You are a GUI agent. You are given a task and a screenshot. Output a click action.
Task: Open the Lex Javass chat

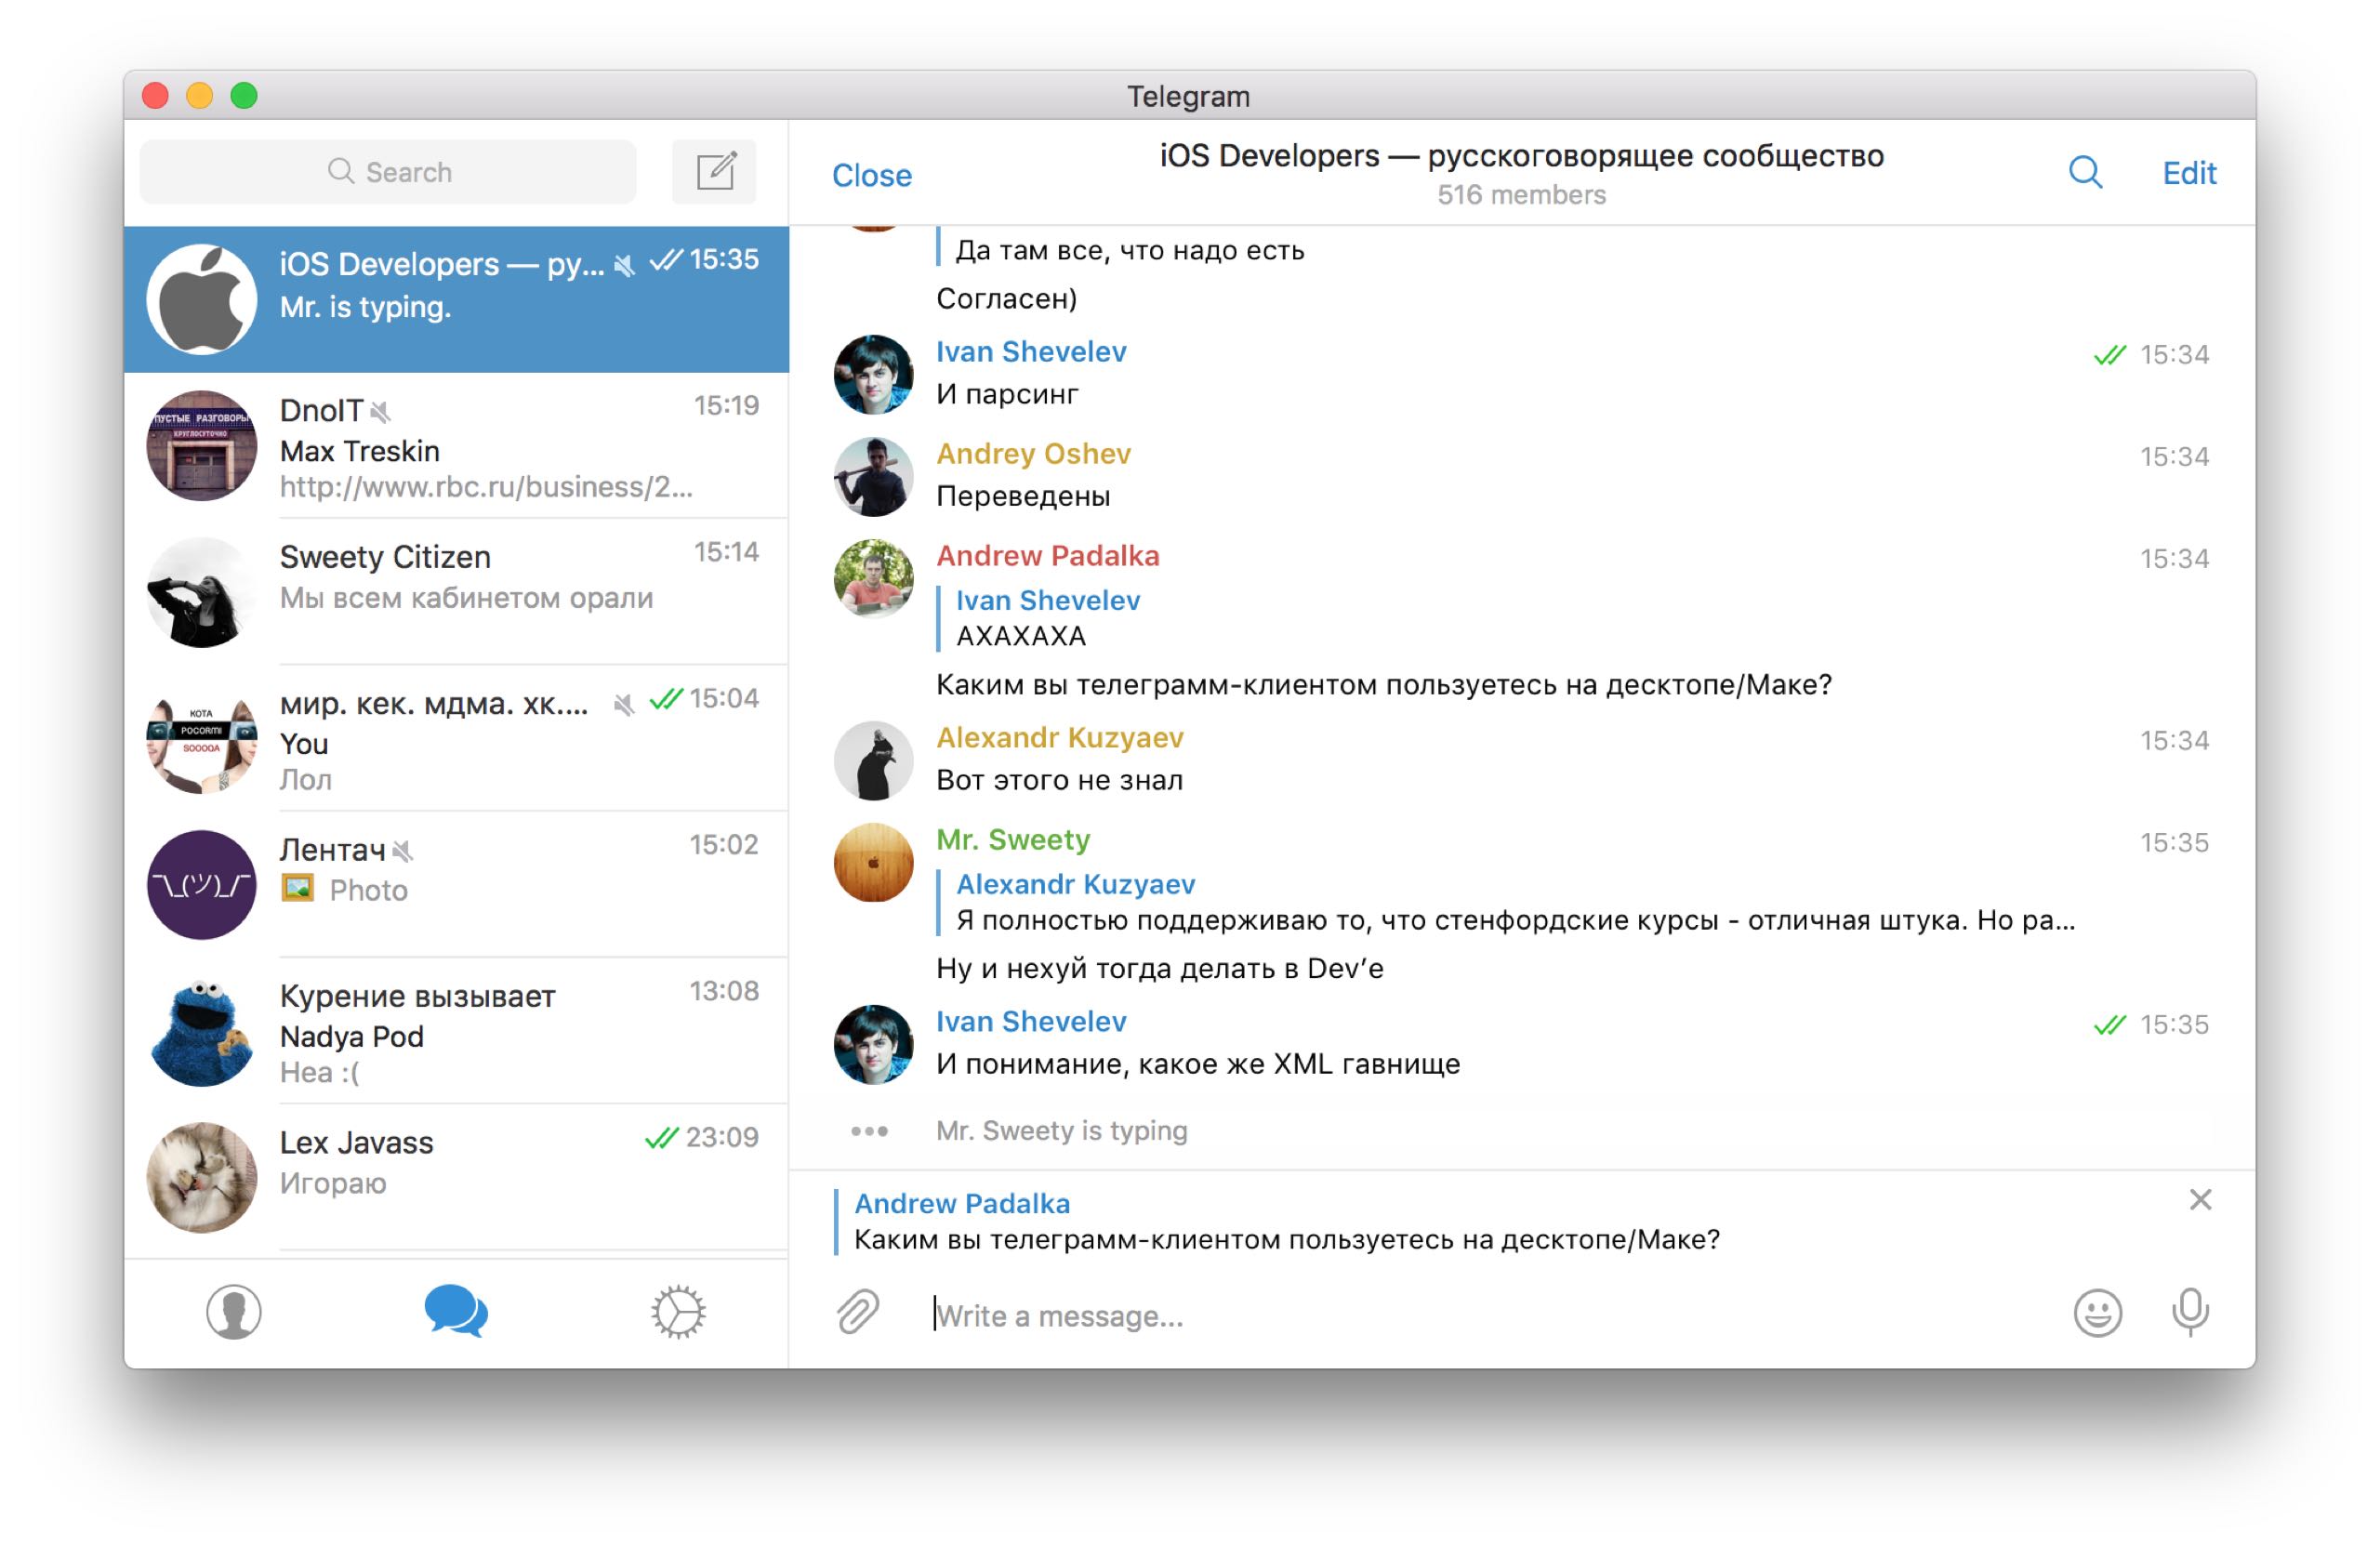(x=456, y=1177)
